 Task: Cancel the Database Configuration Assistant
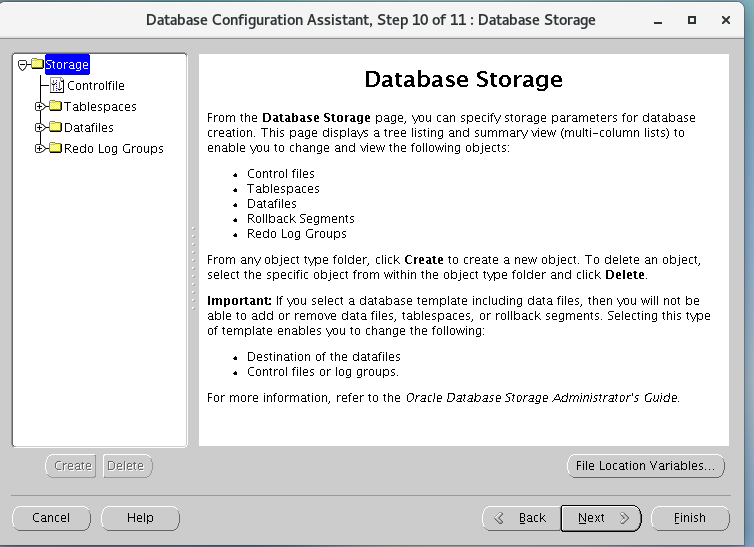click(51, 518)
